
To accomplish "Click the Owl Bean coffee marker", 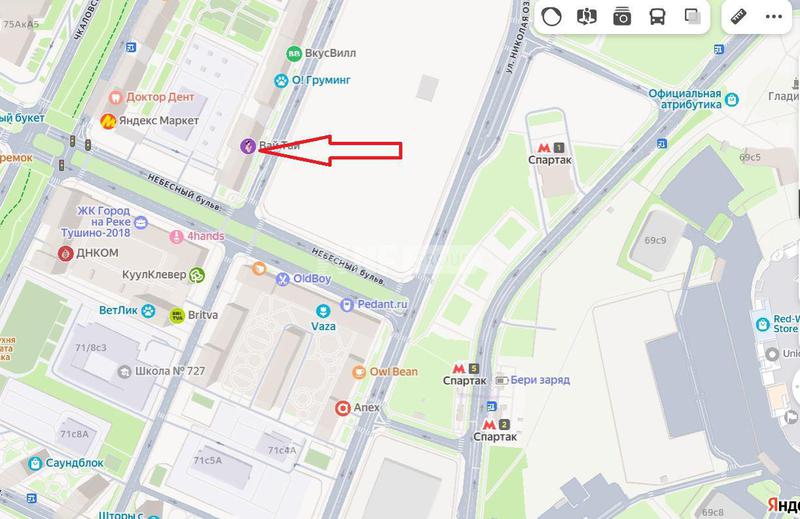I will (x=359, y=372).
